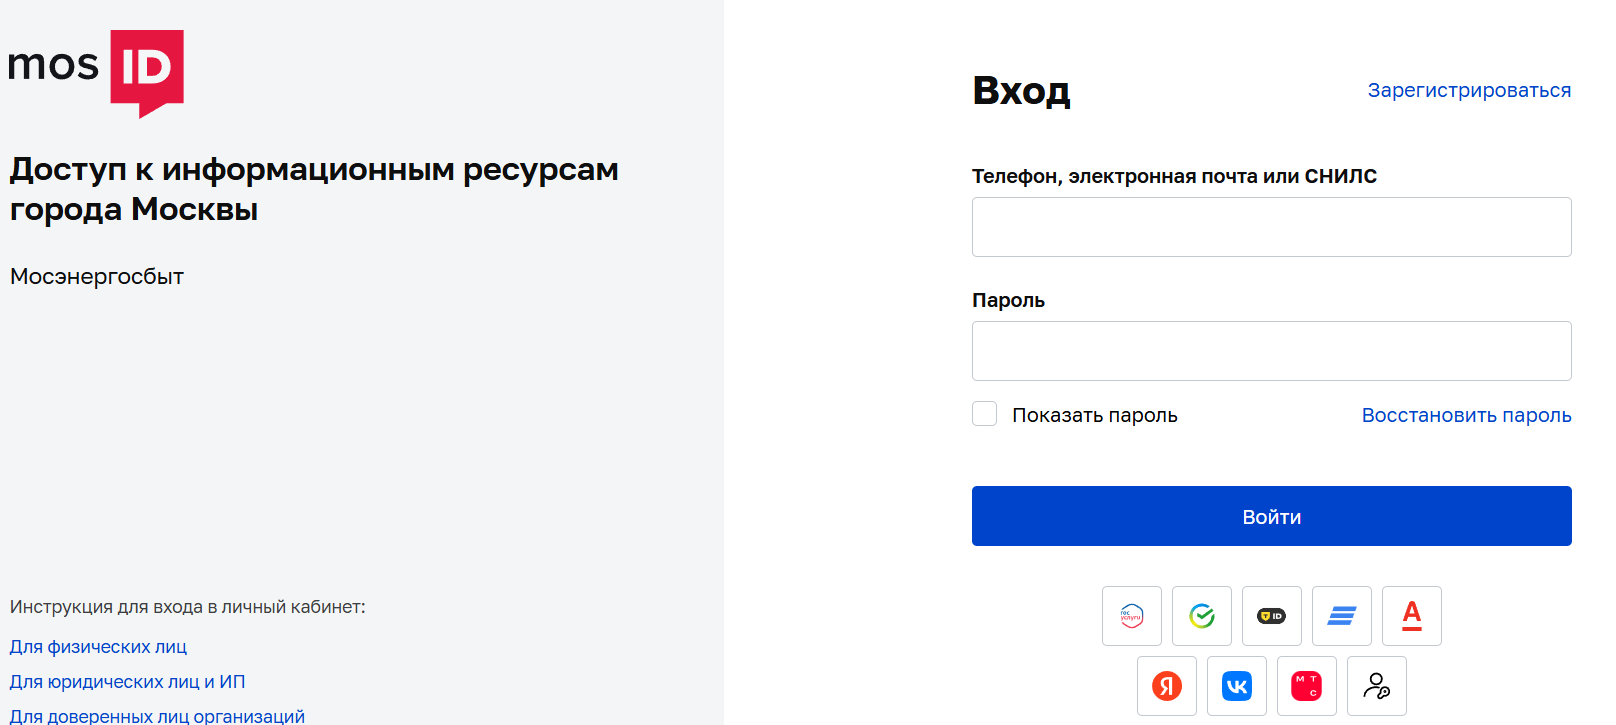The height and width of the screenshot is (725, 1616).
Task: Select the blue striped bank login icon
Action: click(1341, 616)
